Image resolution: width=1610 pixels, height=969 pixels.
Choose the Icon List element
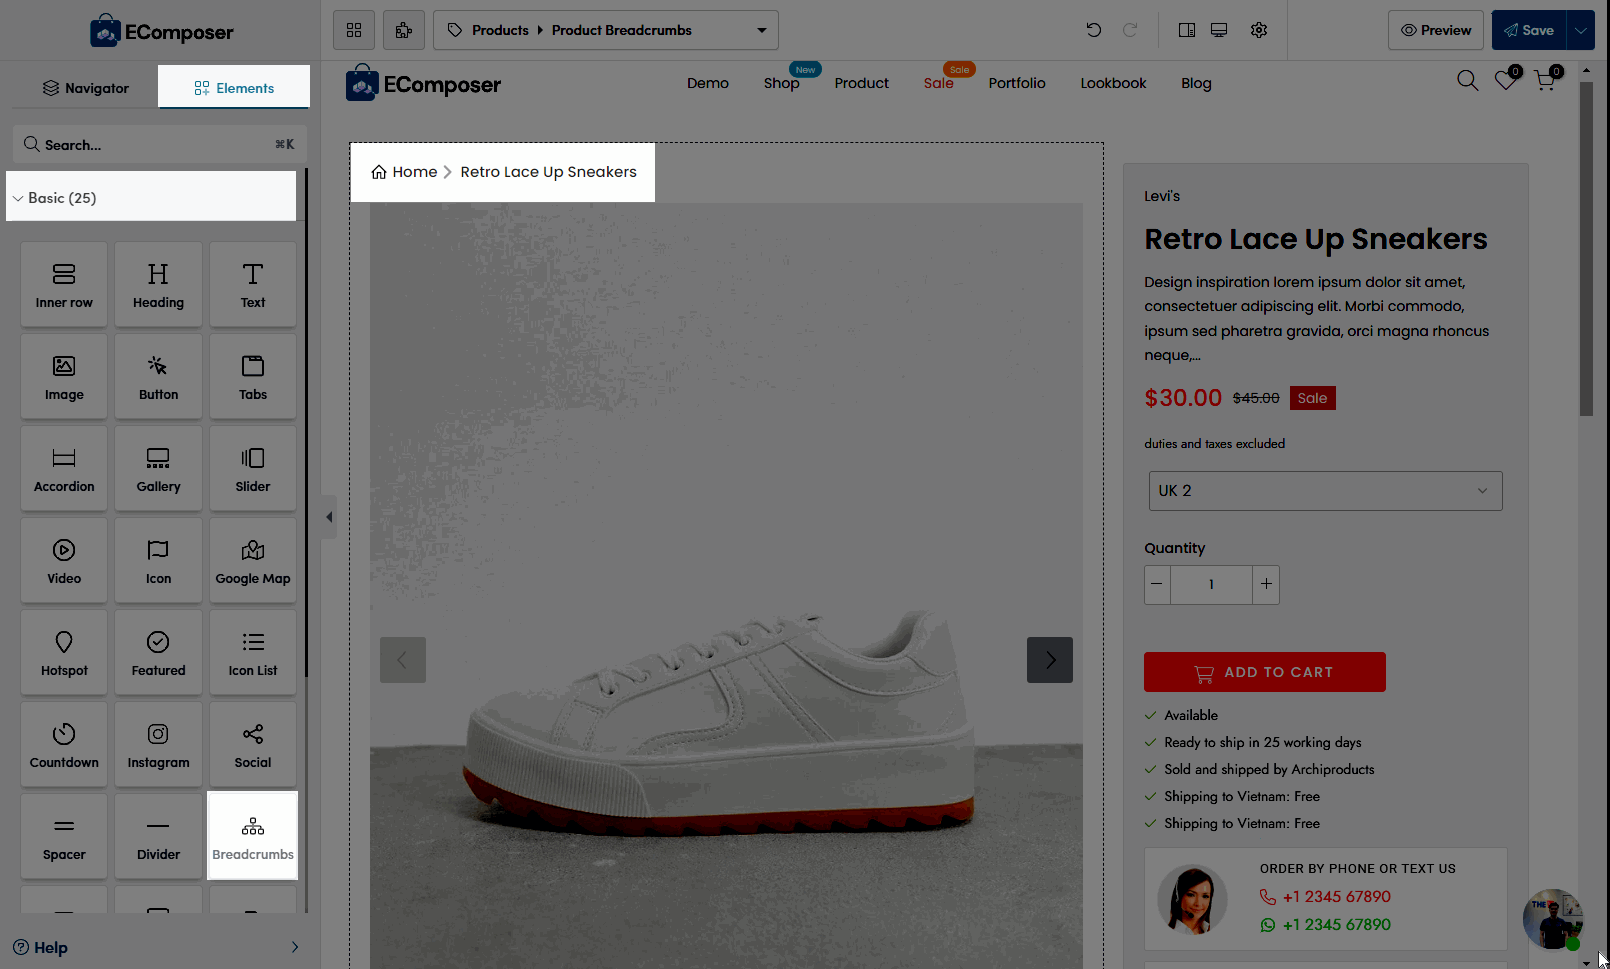point(253,652)
